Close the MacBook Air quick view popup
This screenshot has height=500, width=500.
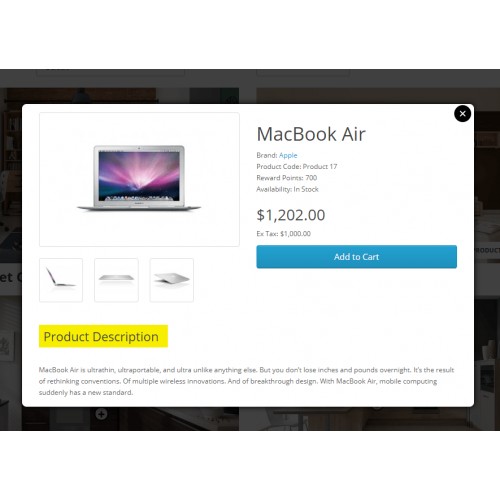(x=462, y=114)
